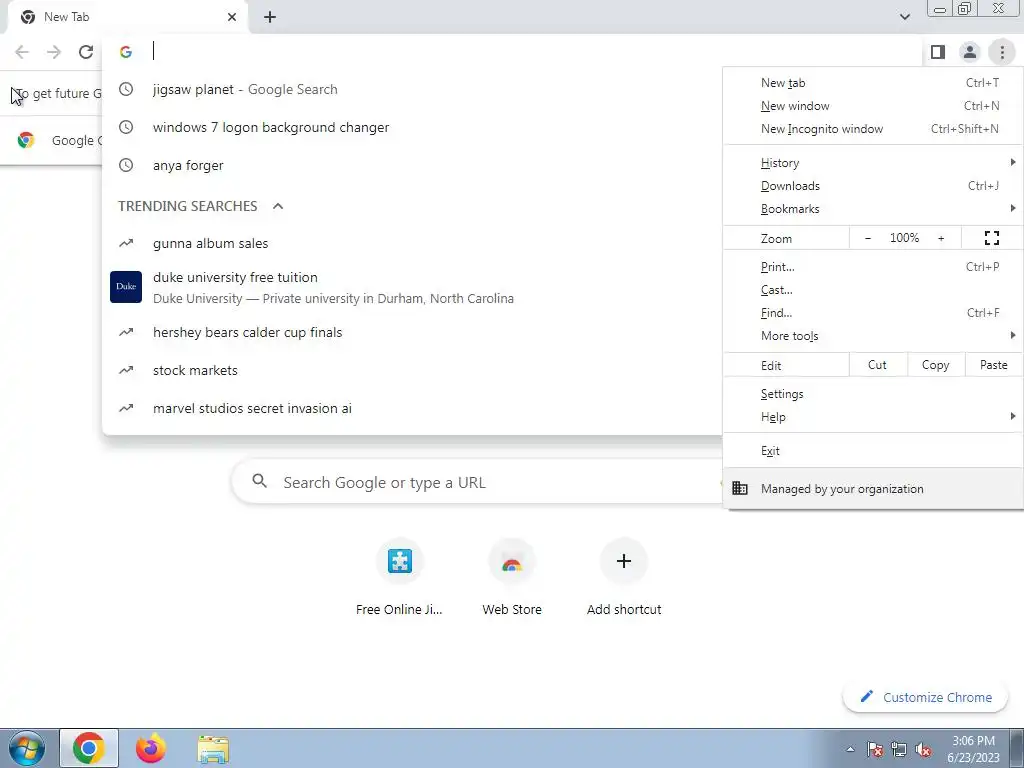Click the 100% zoom value

tap(904, 238)
